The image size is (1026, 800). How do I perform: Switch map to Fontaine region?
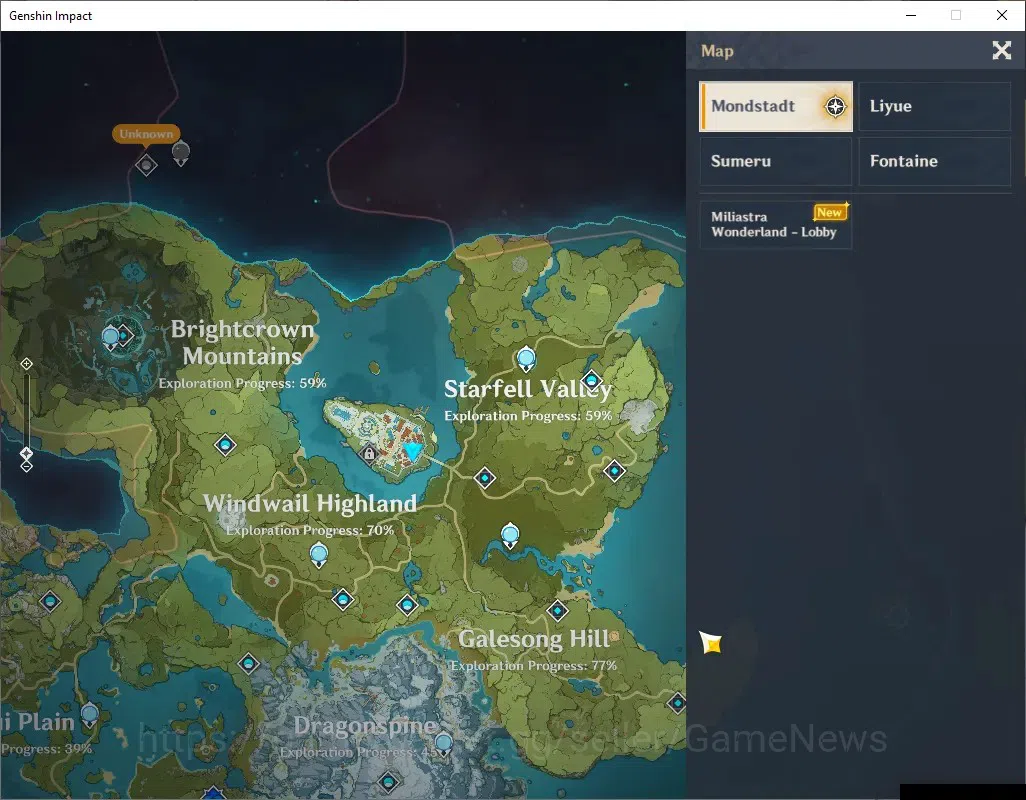pos(934,161)
